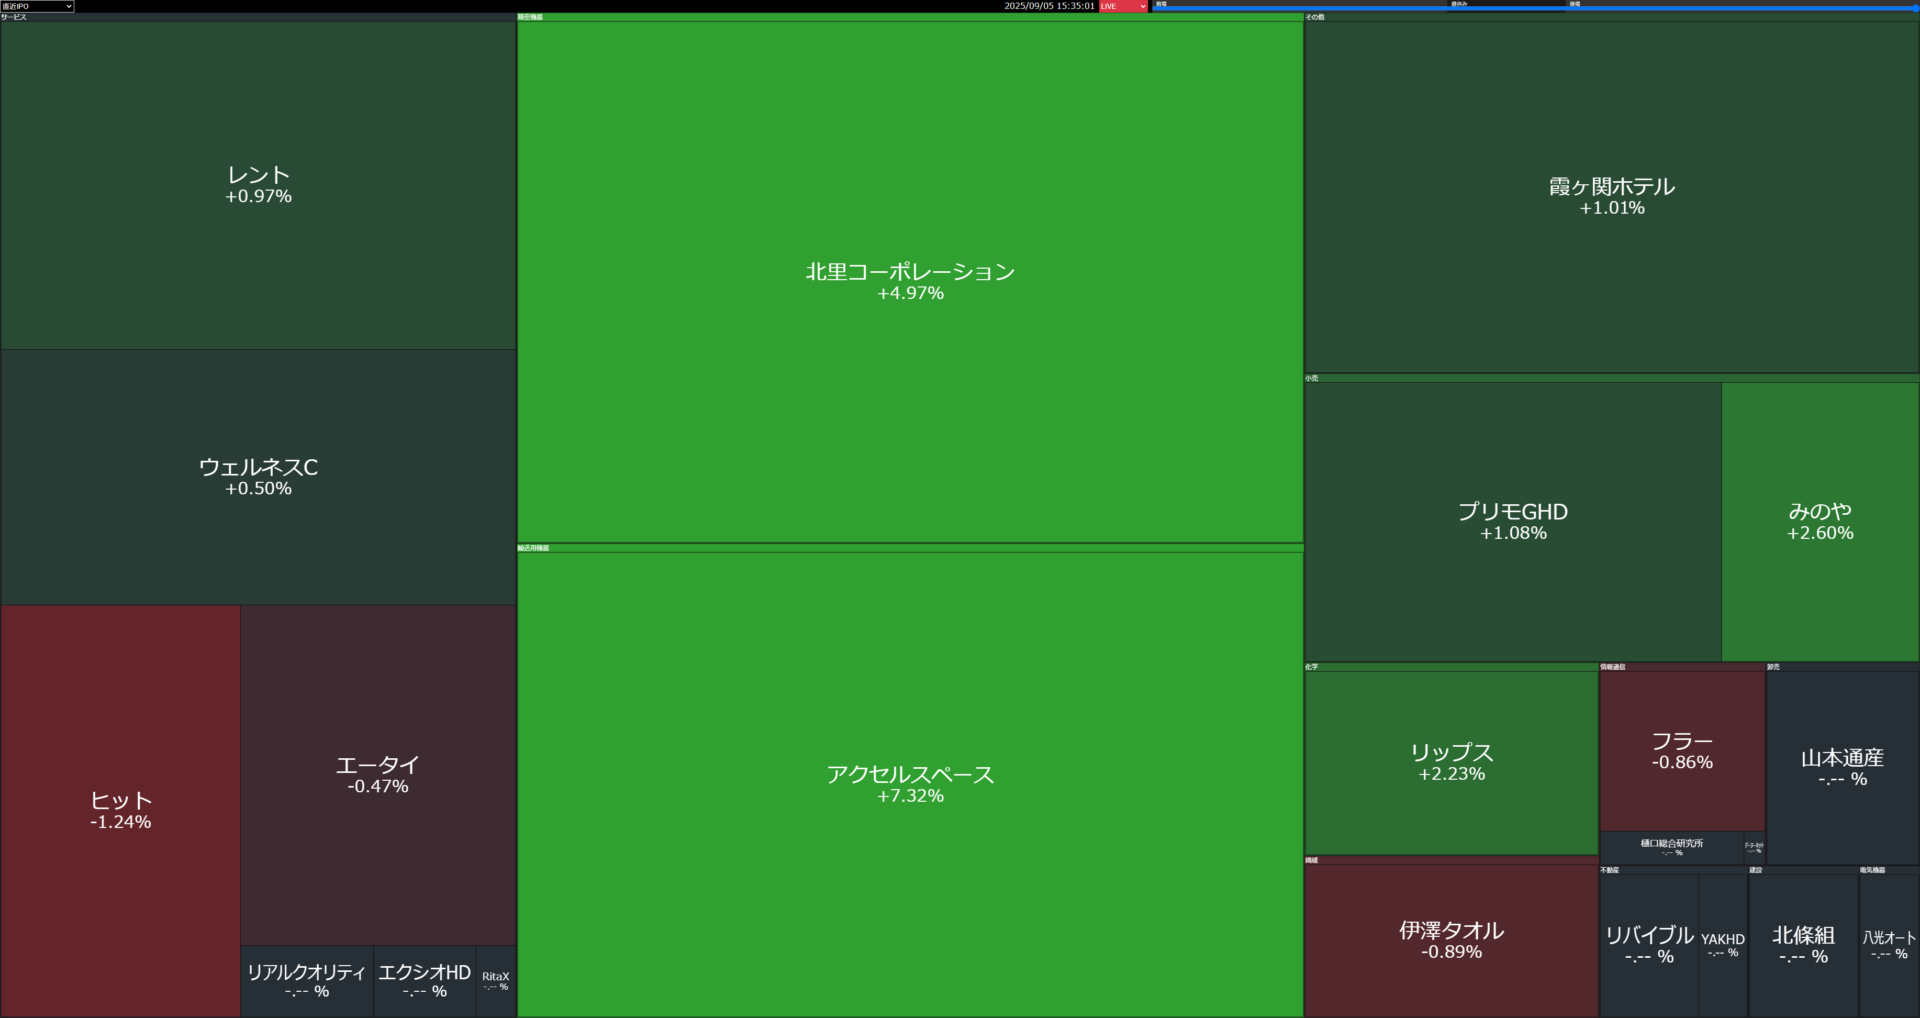1920x1018 pixels.
Task: Select the YAKHD tile
Action: click(x=1723, y=946)
